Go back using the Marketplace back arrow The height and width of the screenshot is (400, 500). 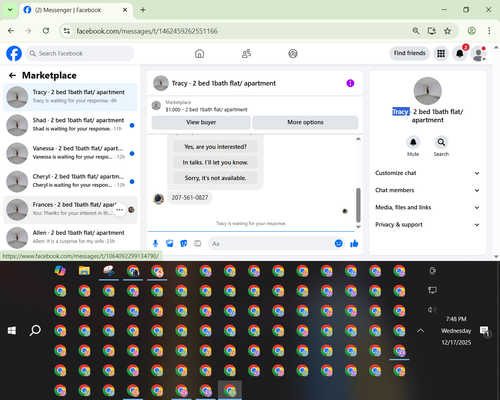(12, 75)
